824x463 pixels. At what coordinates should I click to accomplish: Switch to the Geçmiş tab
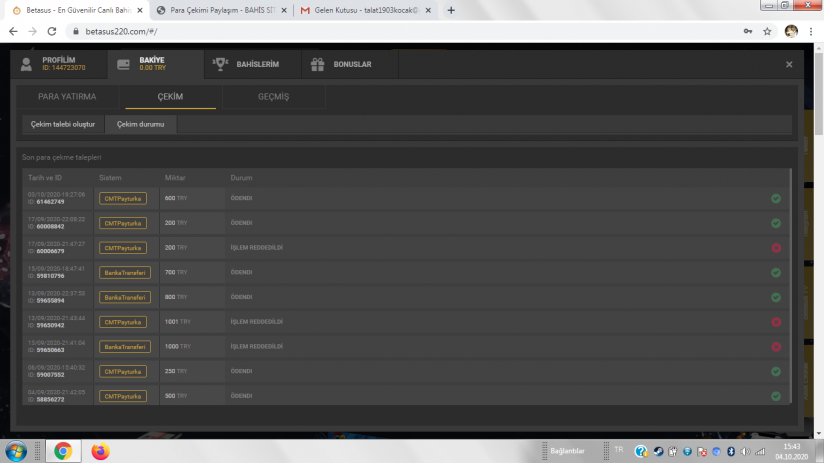(273, 97)
